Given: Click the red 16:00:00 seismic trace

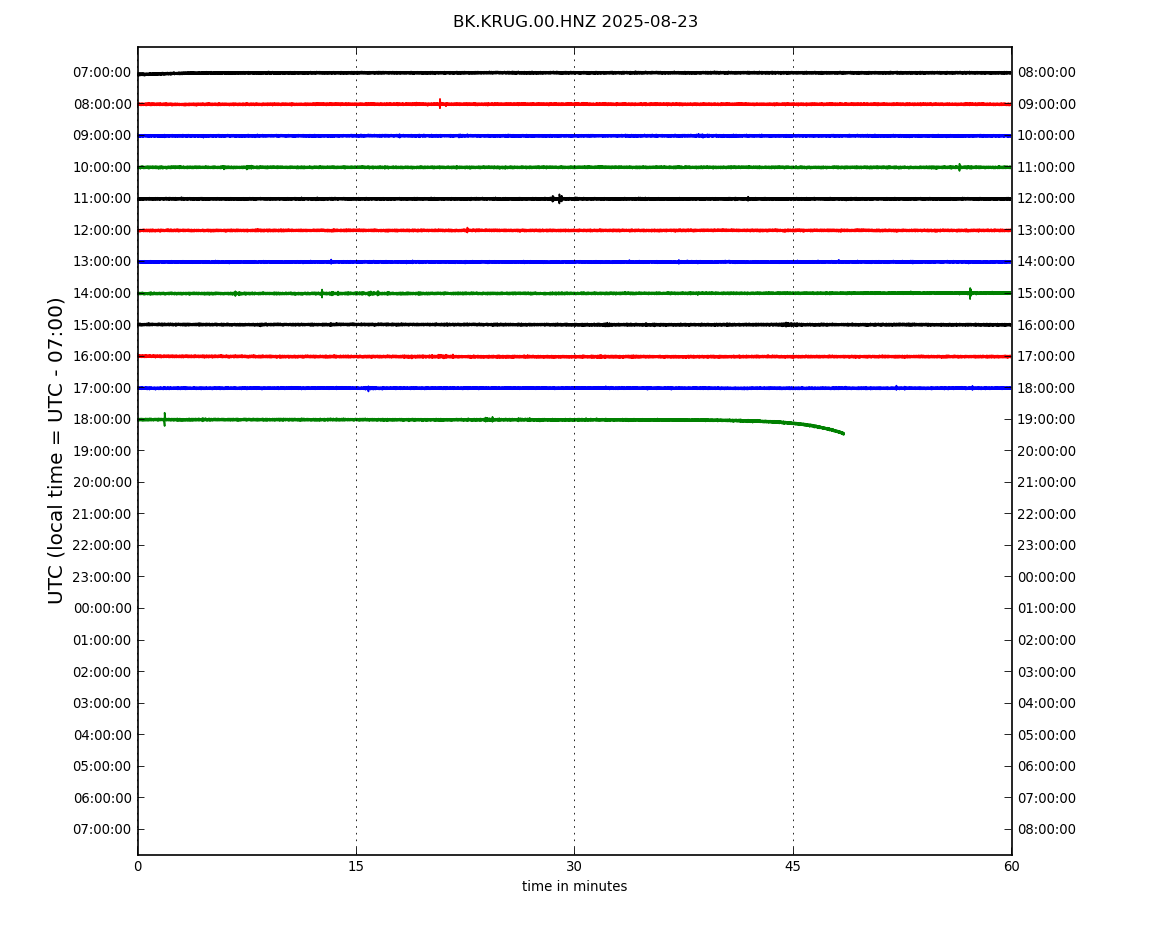Looking at the screenshot, I should (x=574, y=357).
